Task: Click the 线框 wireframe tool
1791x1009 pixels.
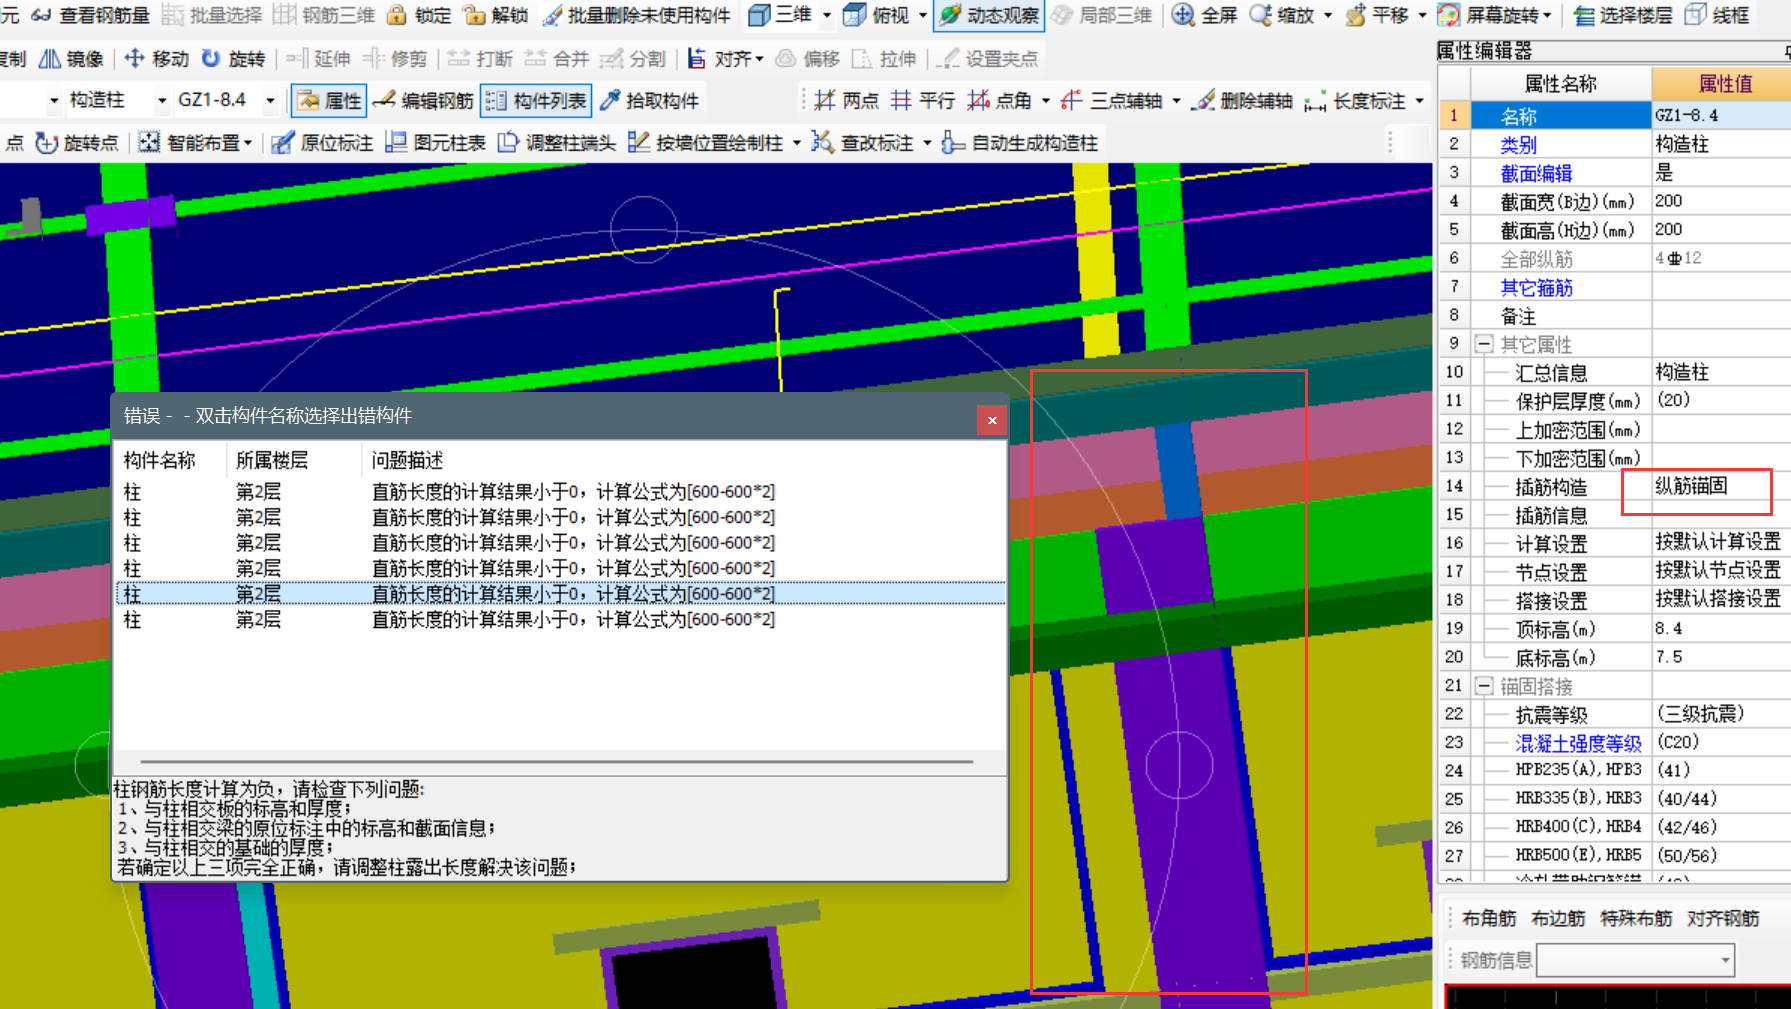Action: [x=1717, y=15]
